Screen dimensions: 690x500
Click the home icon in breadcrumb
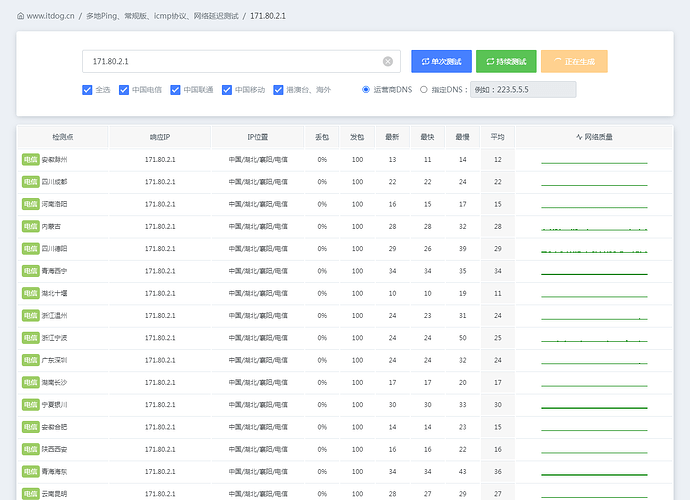(20, 16)
